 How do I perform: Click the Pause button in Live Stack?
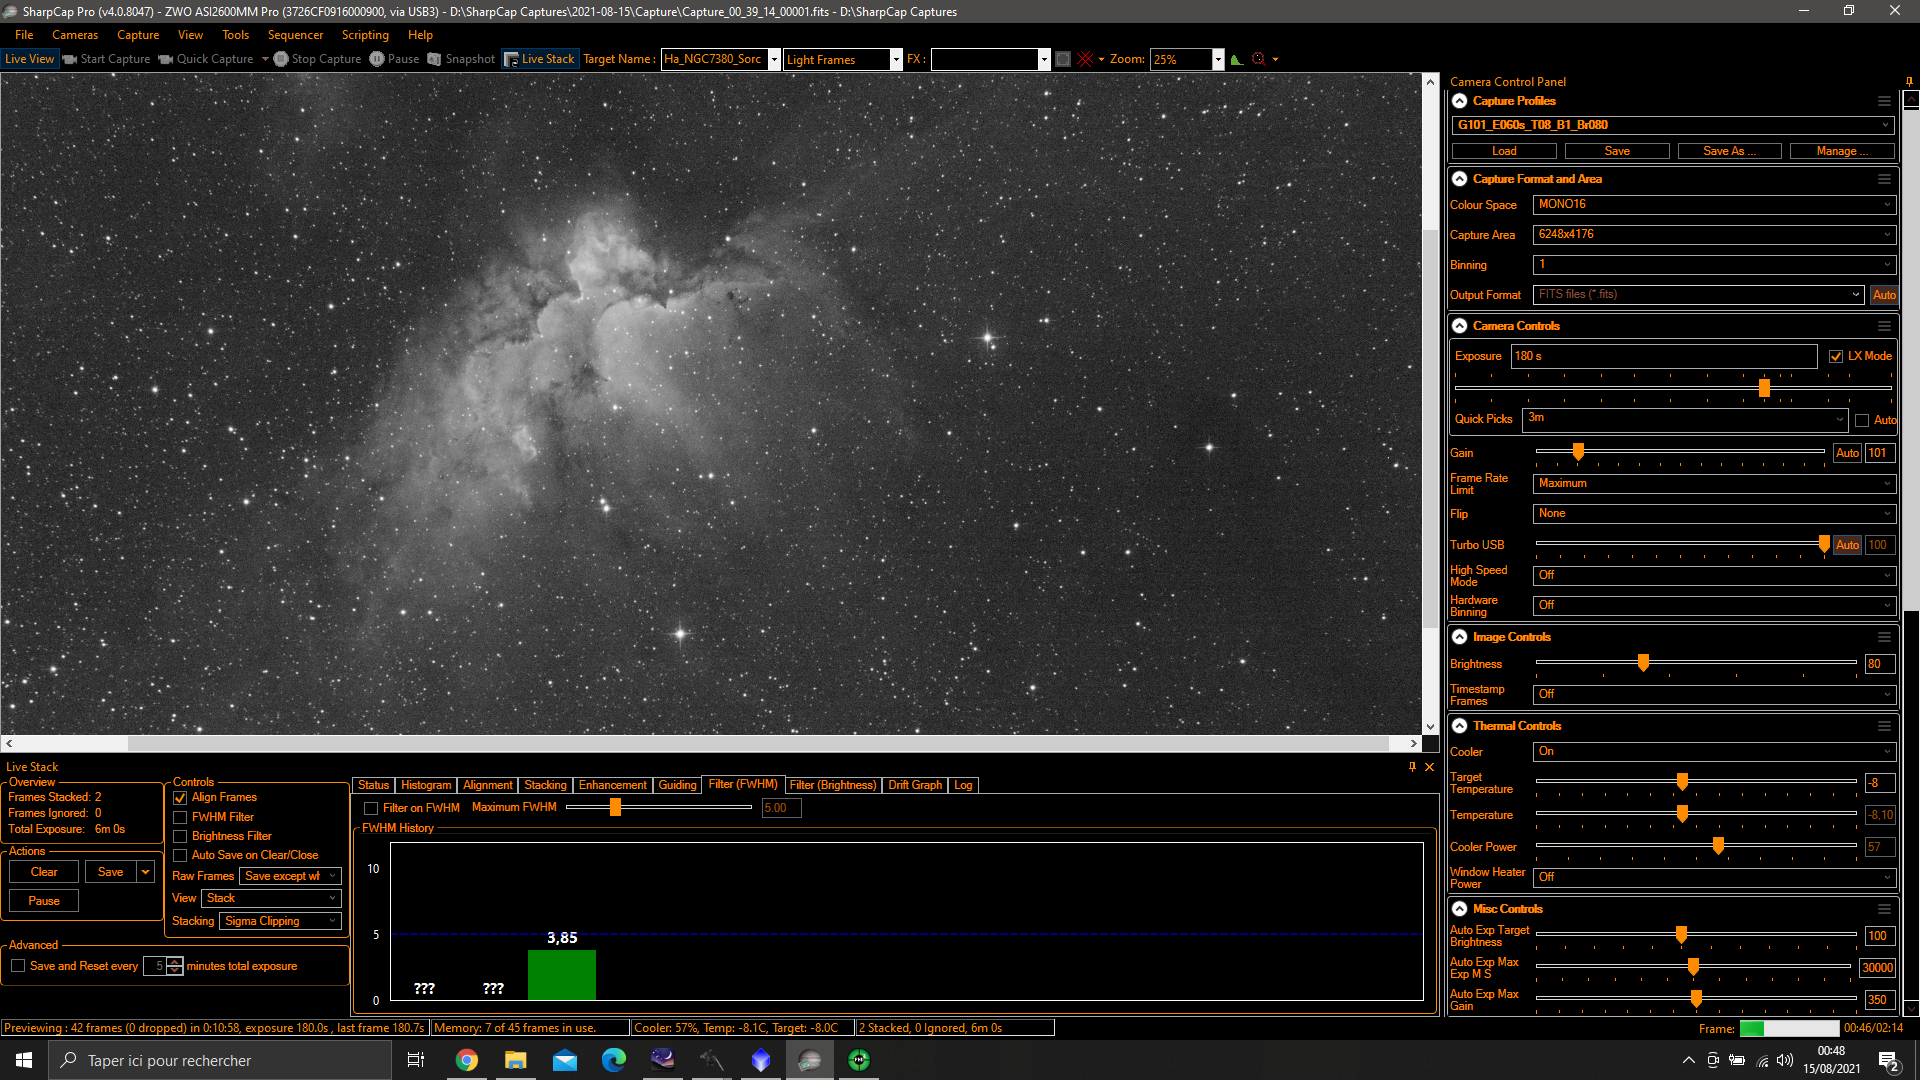44,901
